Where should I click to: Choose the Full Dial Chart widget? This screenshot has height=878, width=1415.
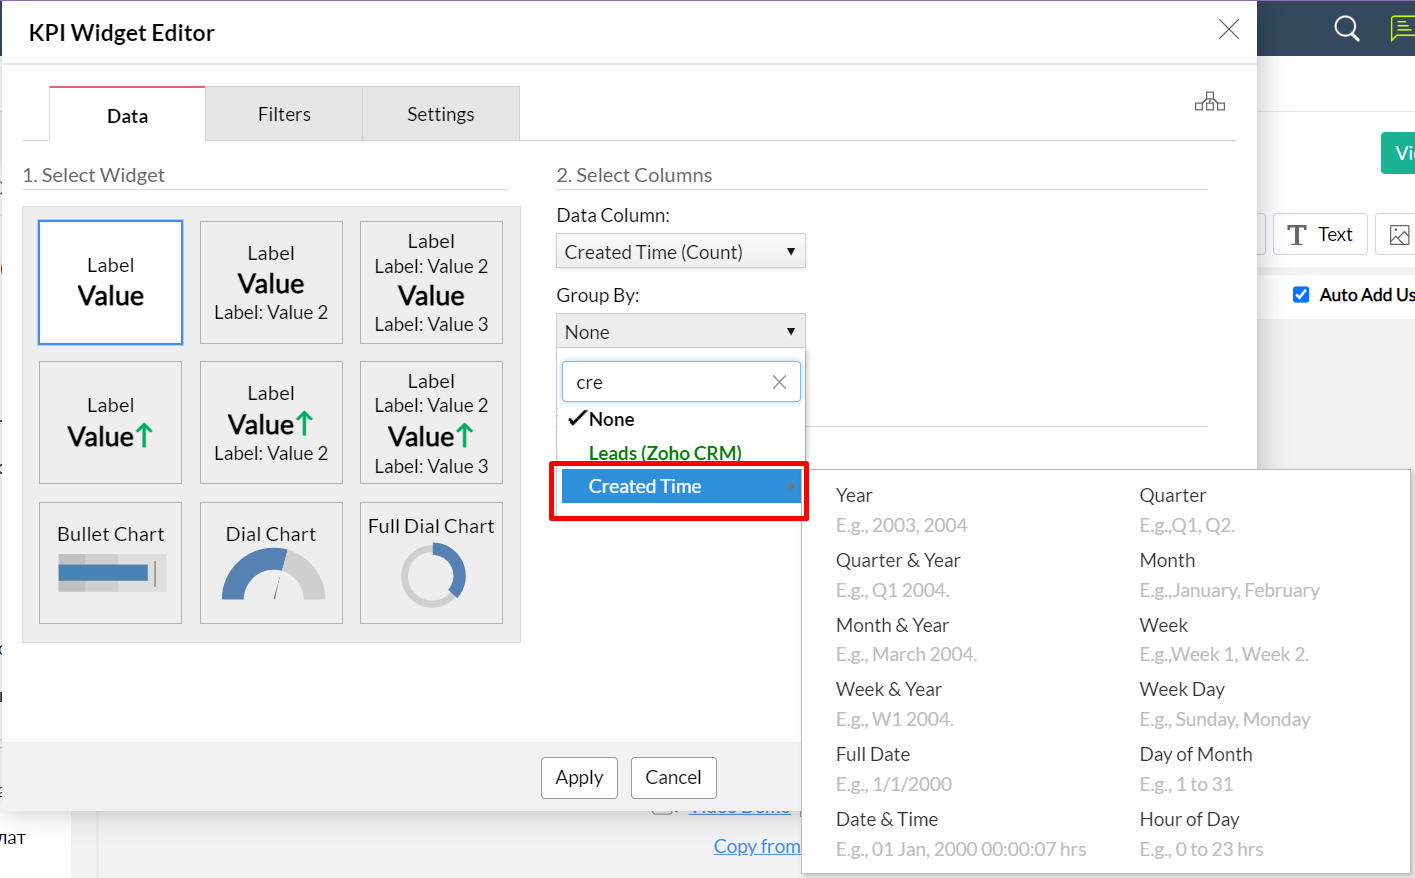431,563
